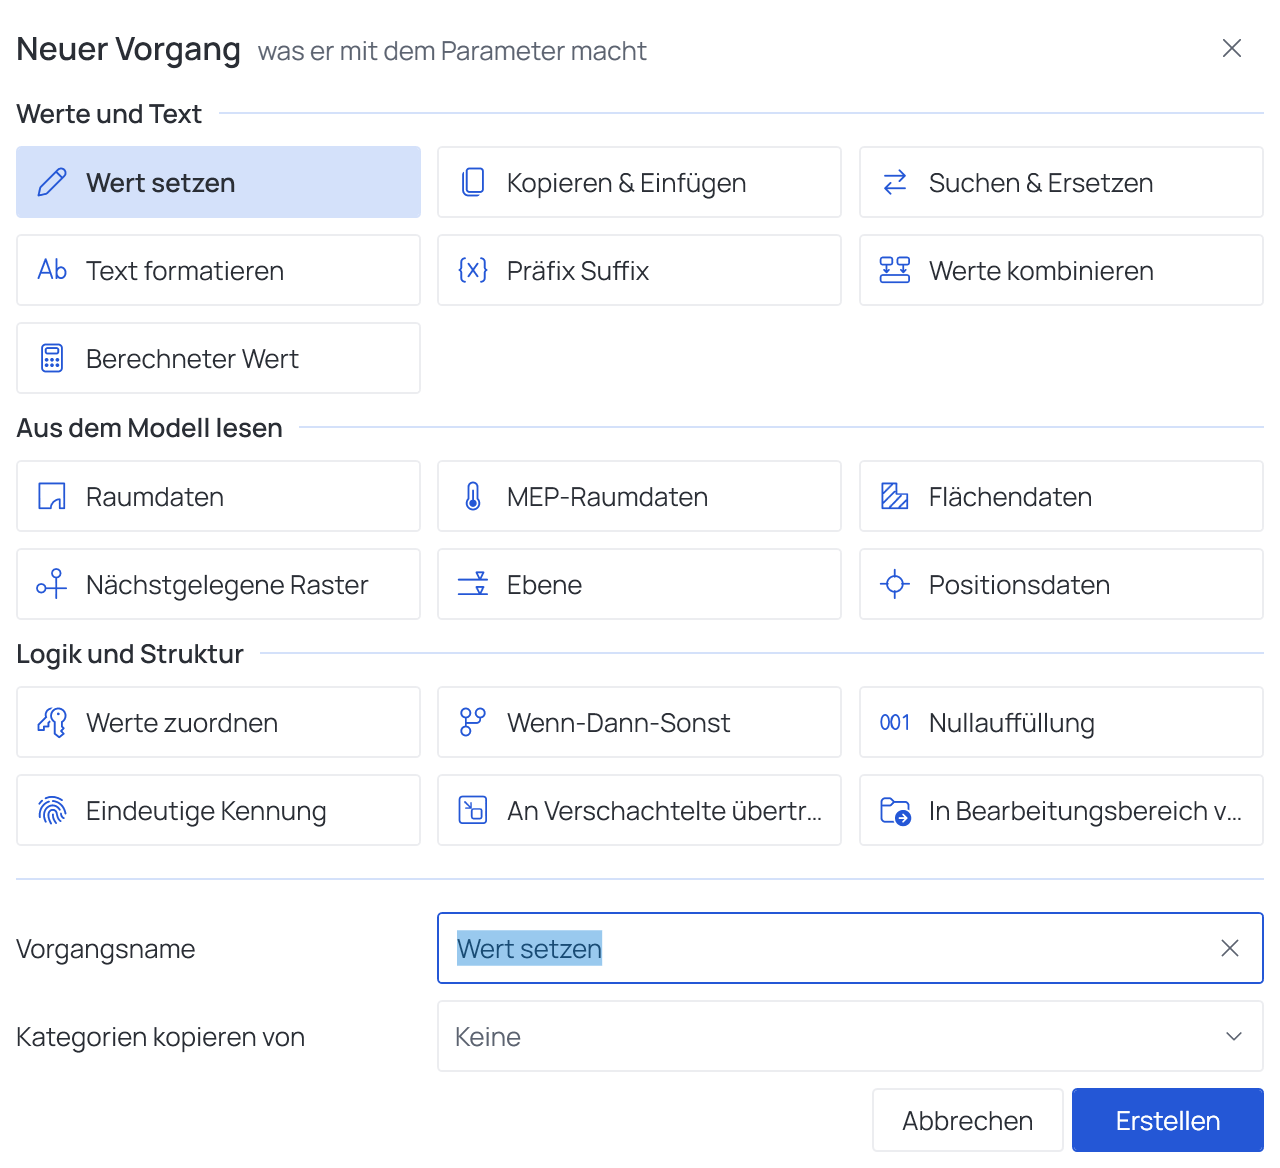Clear the Vorgangsname field with X
This screenshot has height=1168, width=1280.
click(x=1230, y=948)
